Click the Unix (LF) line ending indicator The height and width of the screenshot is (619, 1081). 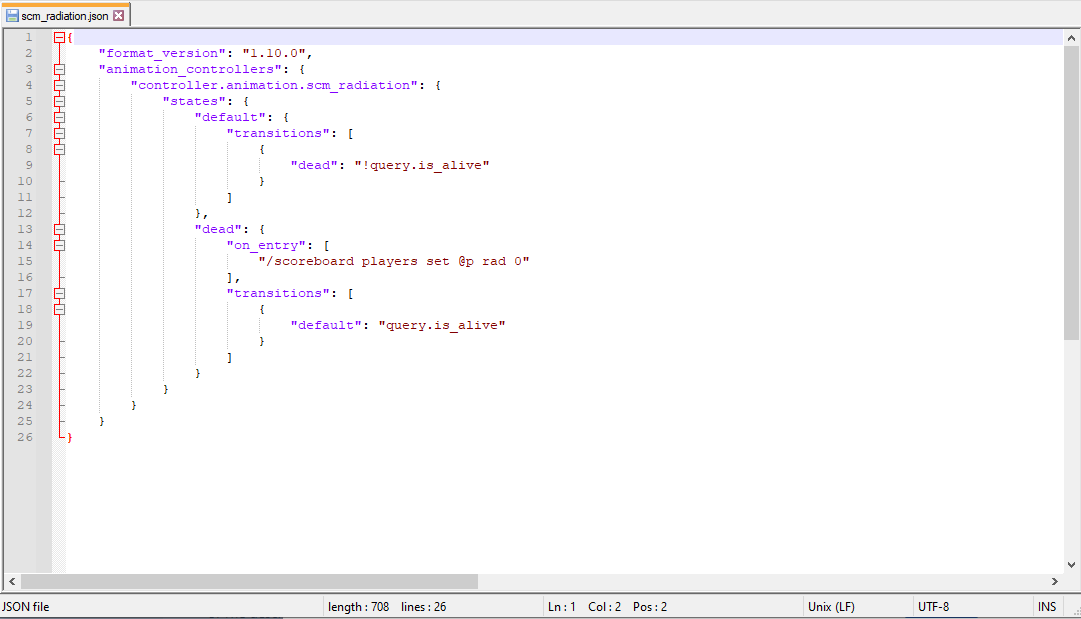tap(831, 607)
